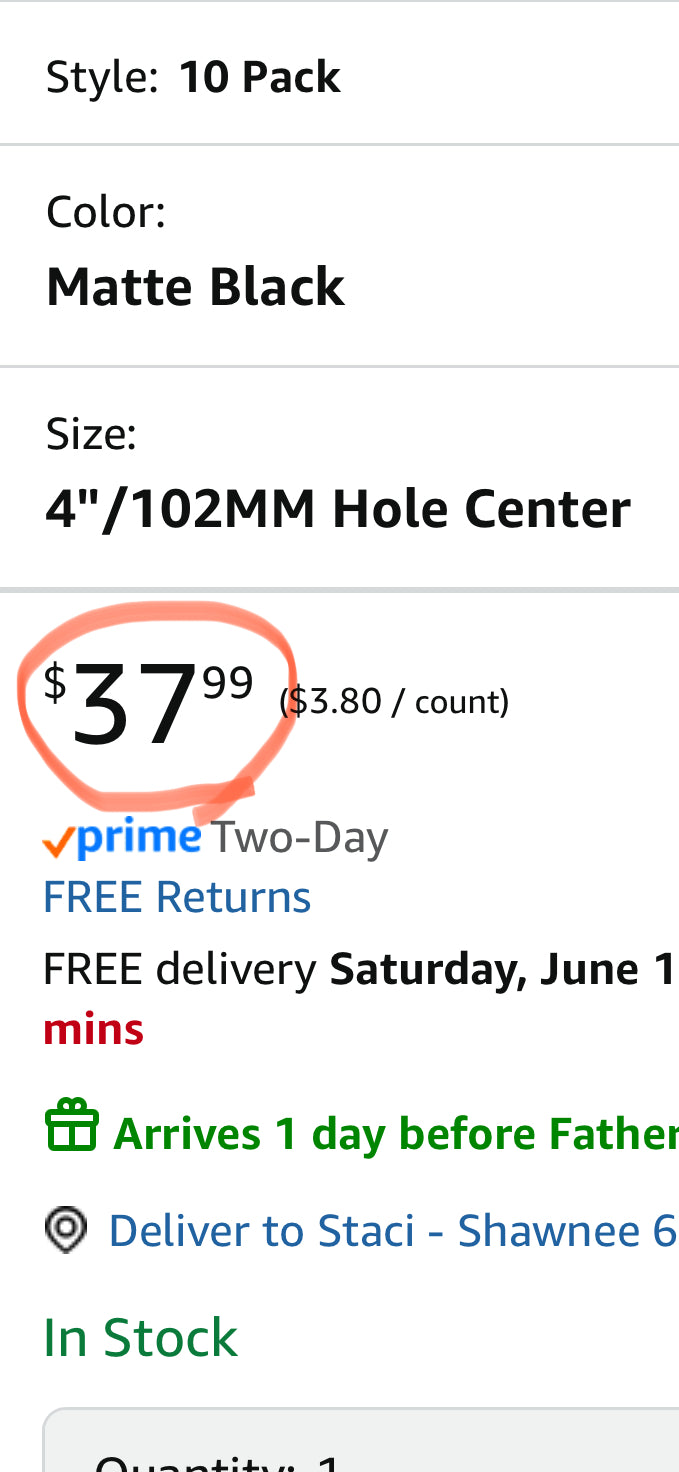Tap the "Size:" label
679x1472 pixels.
[x=91, y=434]
